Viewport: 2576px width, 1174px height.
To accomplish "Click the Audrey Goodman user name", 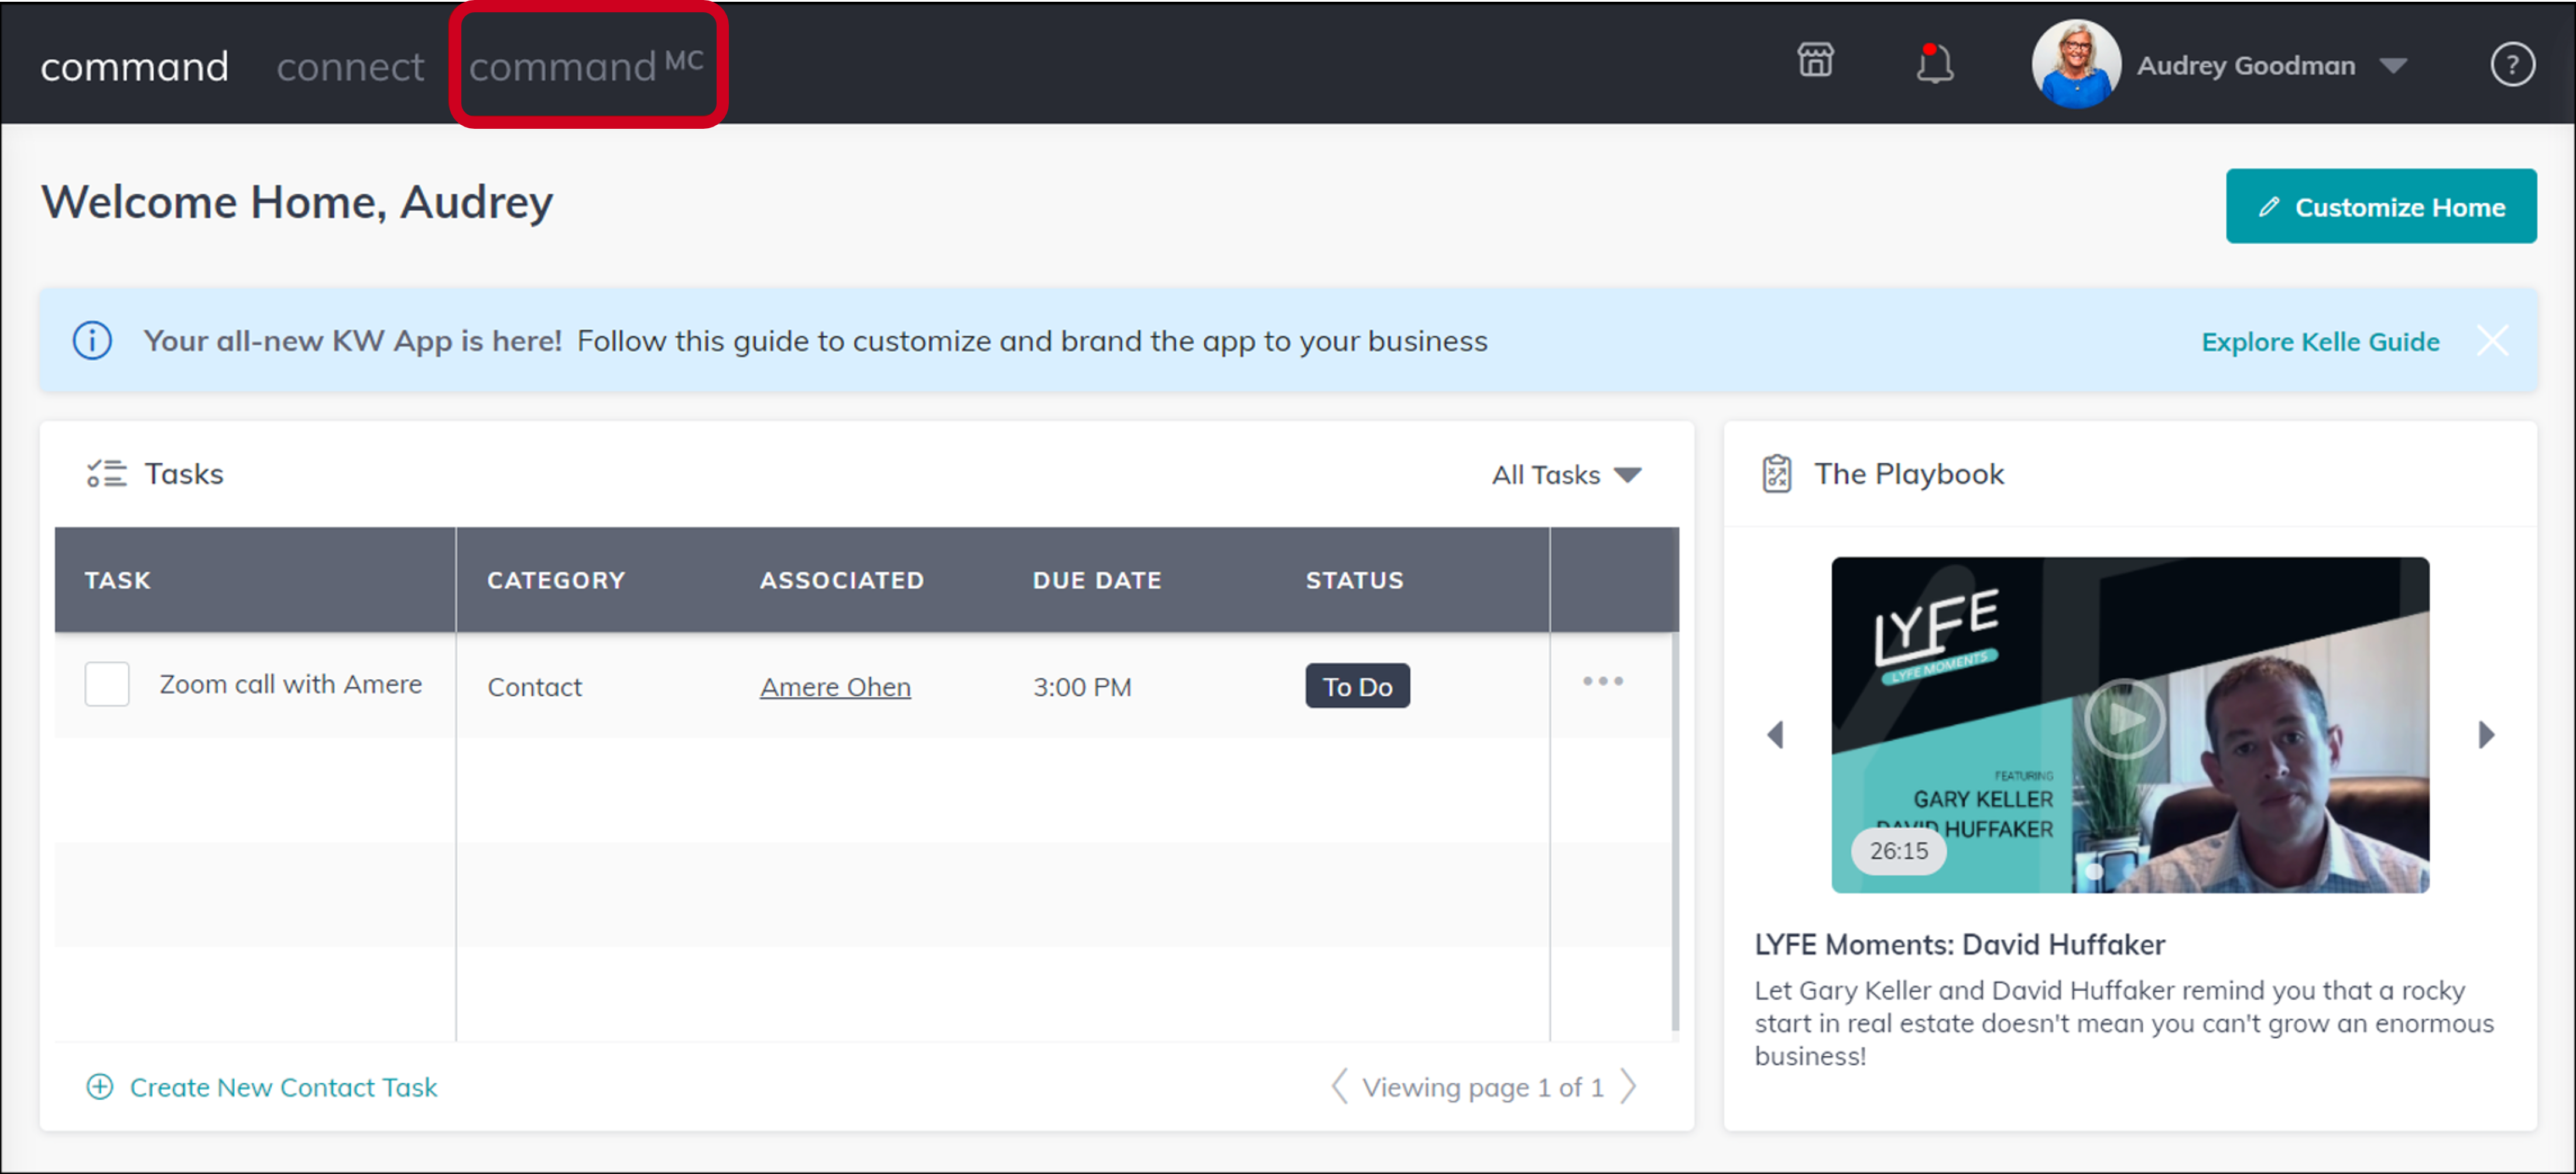I will point(2245,66).
